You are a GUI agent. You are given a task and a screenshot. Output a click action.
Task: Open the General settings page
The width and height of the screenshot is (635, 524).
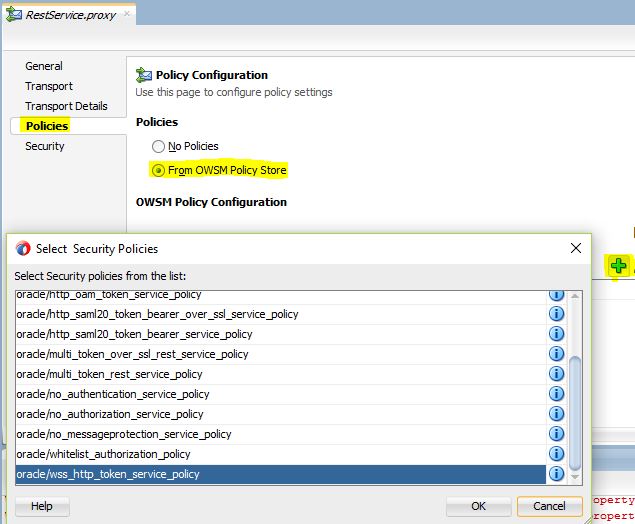tap(44, 66)
